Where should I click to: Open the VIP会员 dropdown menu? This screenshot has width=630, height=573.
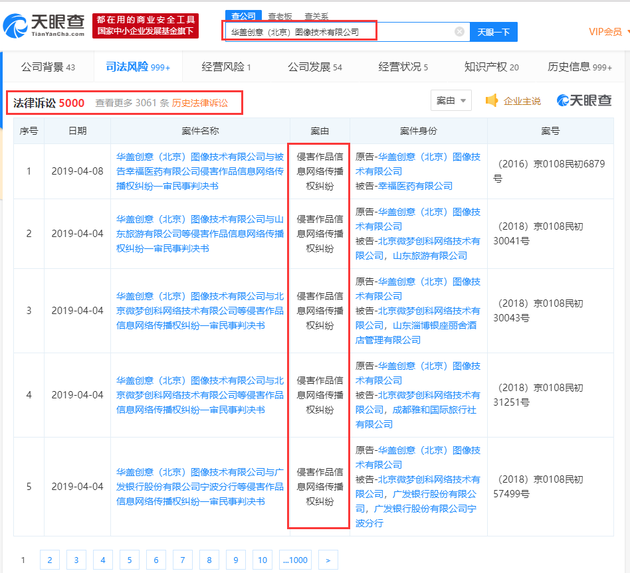coord(608,32)
